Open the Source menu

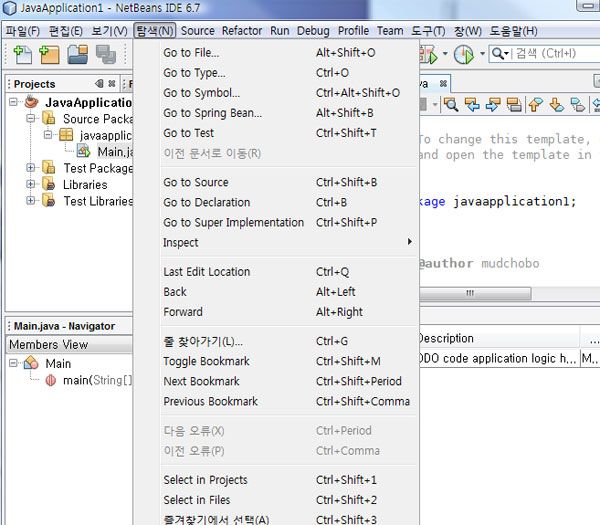coord(197,31)
